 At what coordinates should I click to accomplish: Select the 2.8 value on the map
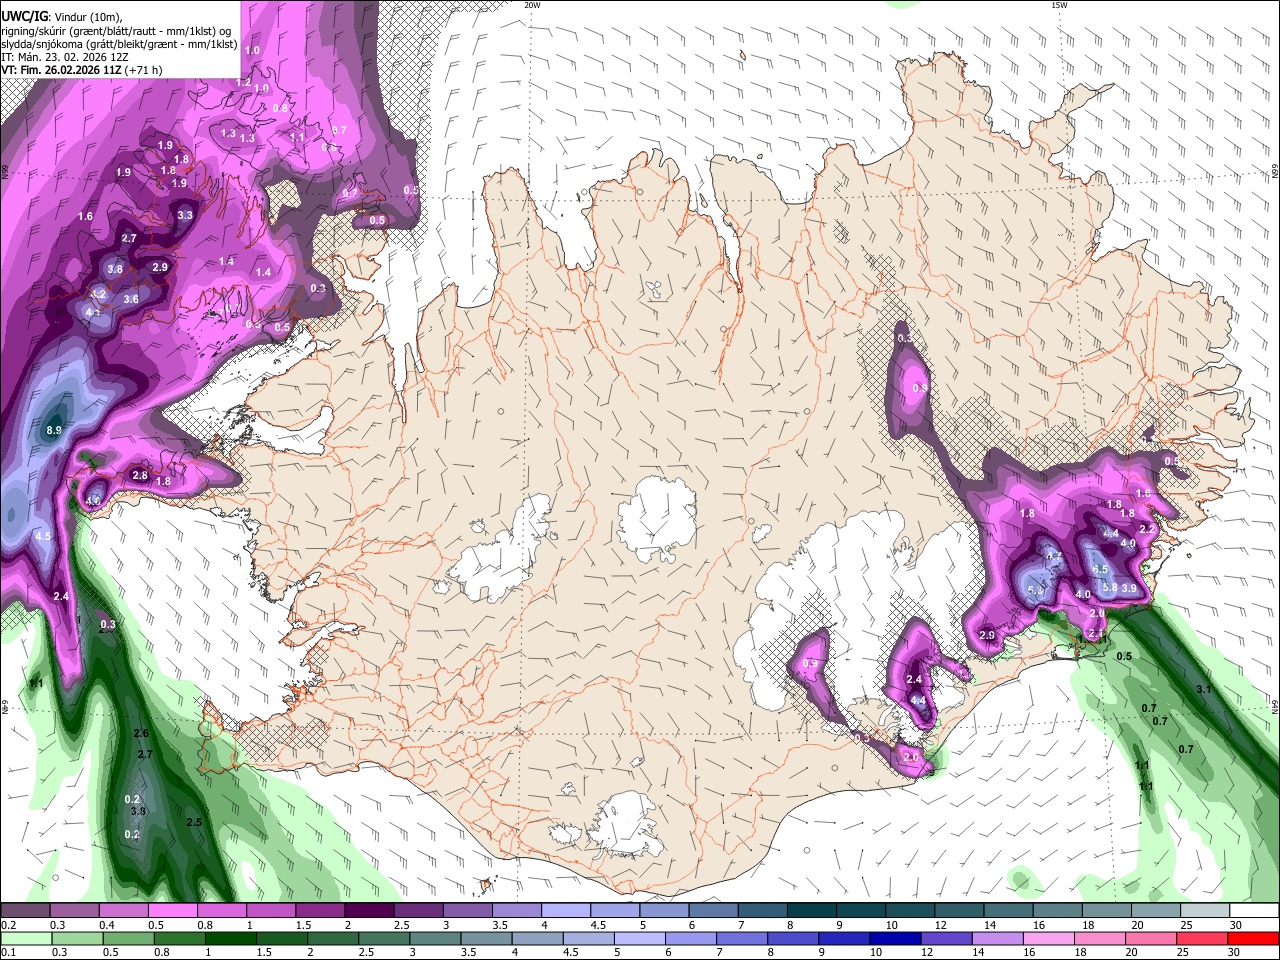[x=140, y=476]
